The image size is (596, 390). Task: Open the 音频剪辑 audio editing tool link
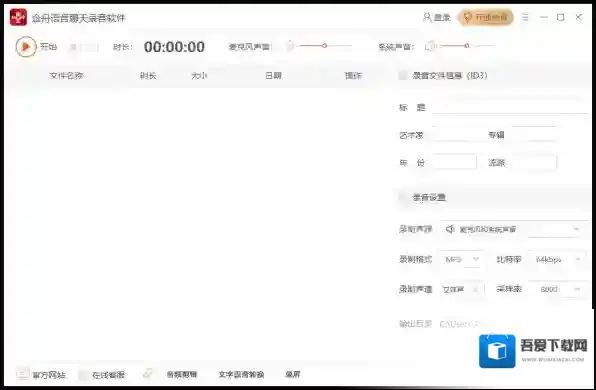[182, 374]
